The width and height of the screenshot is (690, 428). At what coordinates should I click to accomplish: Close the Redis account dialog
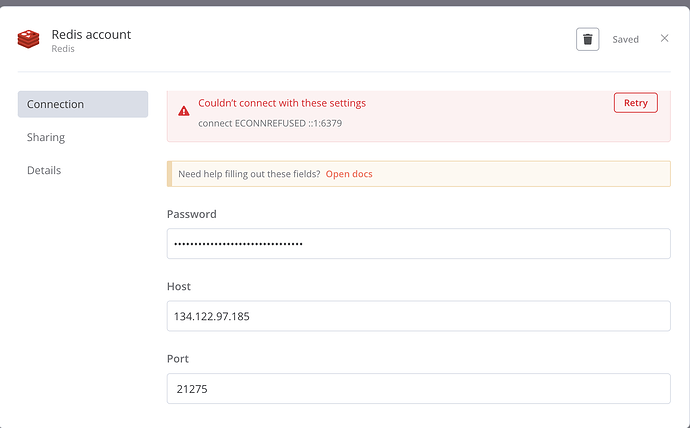point(664,38)
